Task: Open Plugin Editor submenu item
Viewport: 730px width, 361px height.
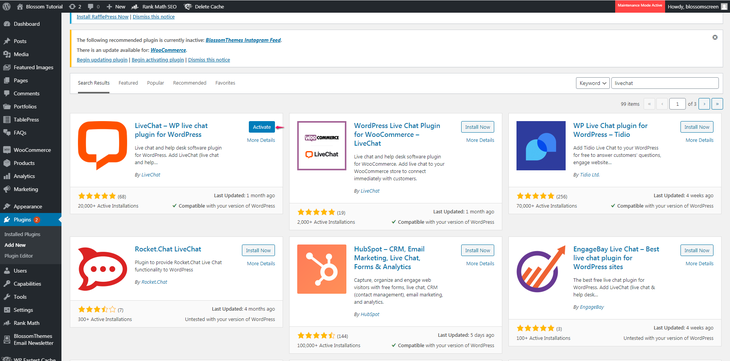Action: coord(19,256)
